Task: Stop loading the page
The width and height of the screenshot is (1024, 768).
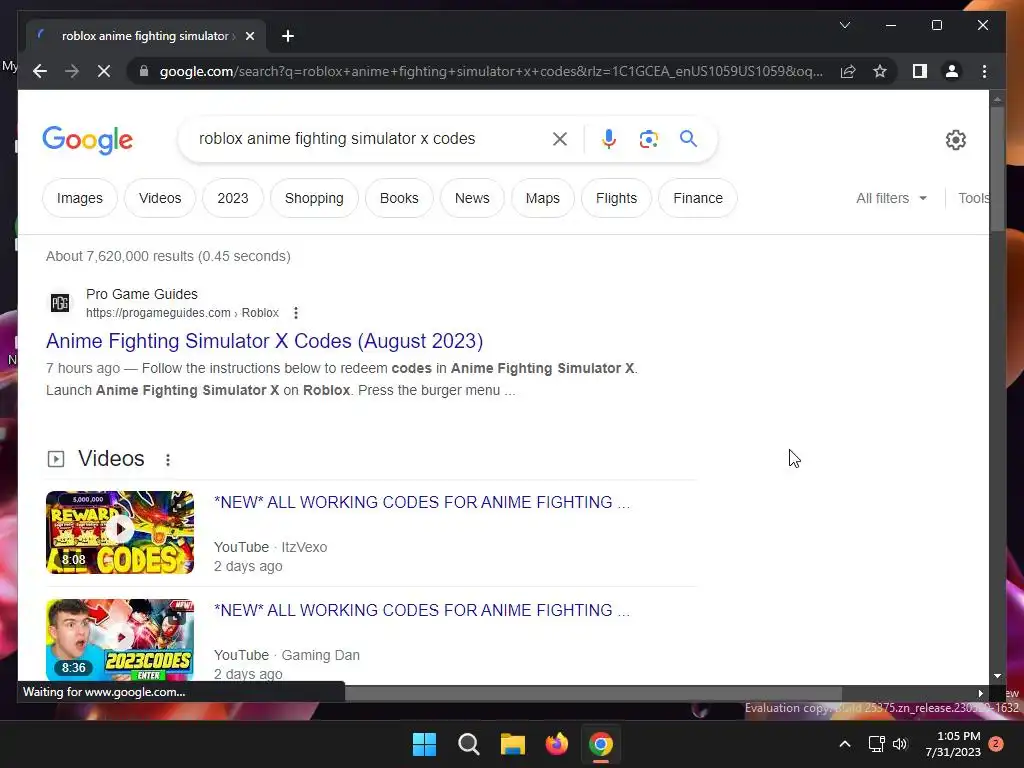Action: point(104,71)
